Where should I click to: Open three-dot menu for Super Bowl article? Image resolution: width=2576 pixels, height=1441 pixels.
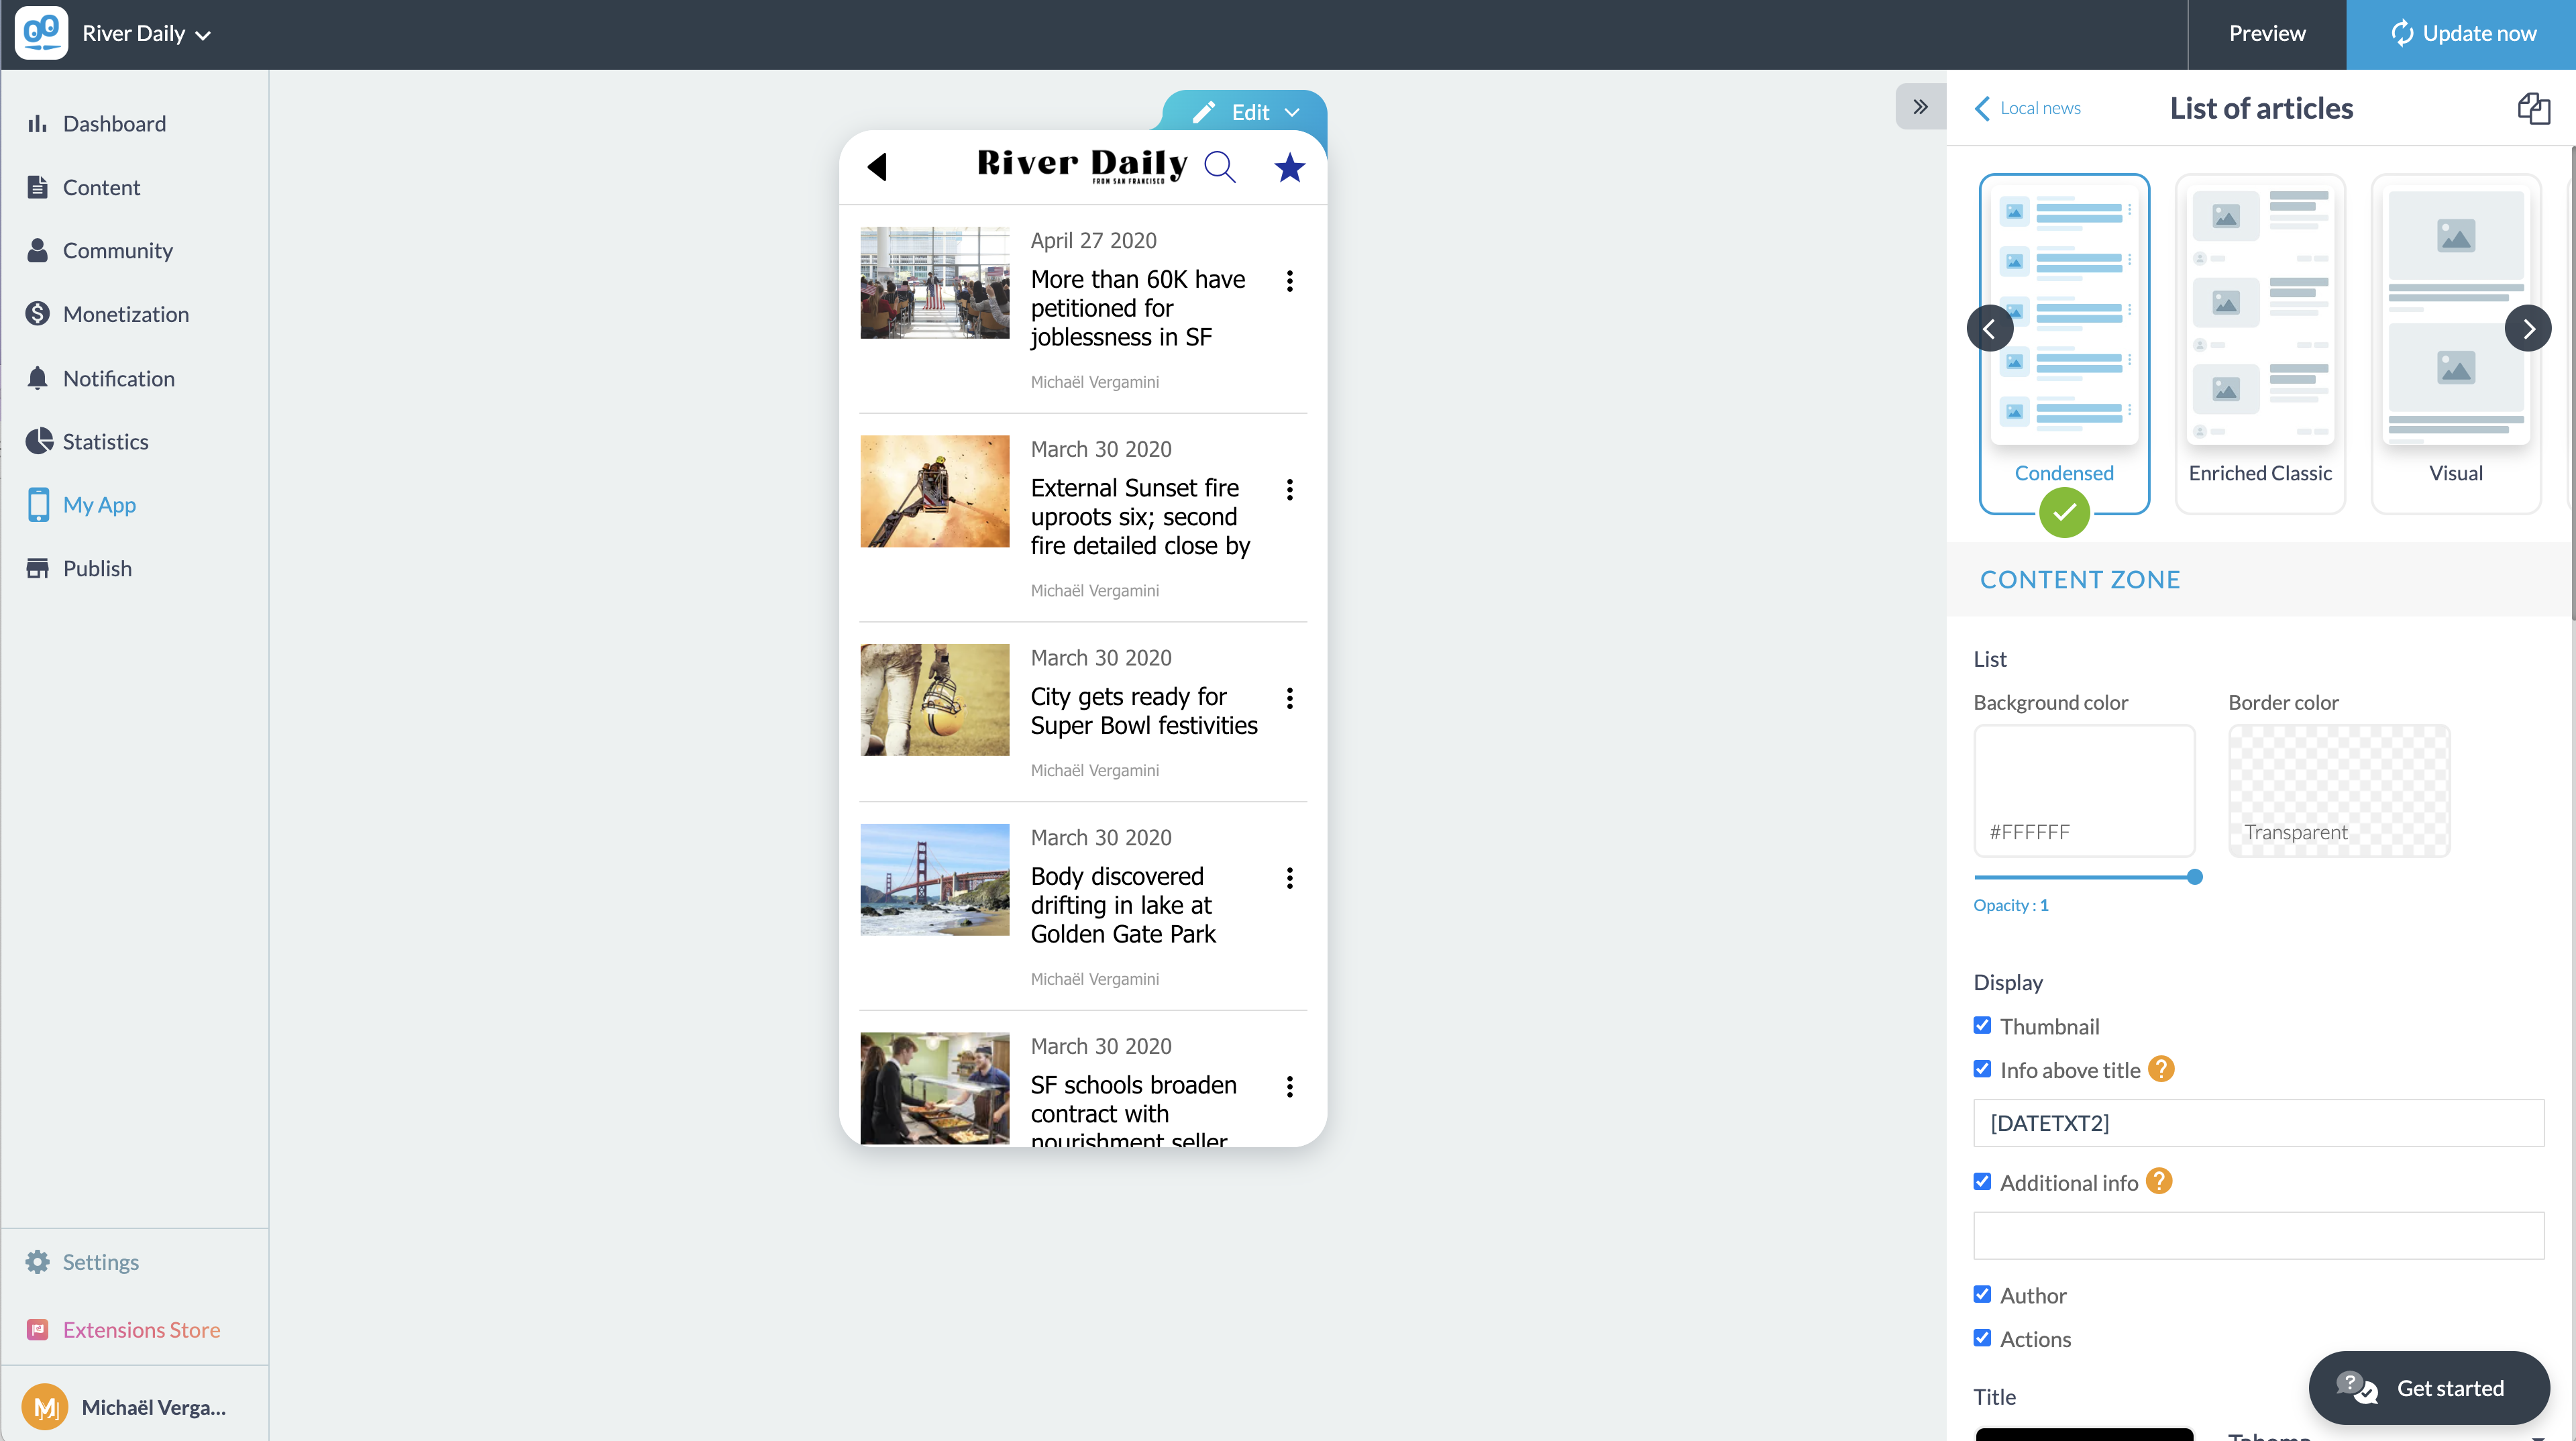(1289, 698)
